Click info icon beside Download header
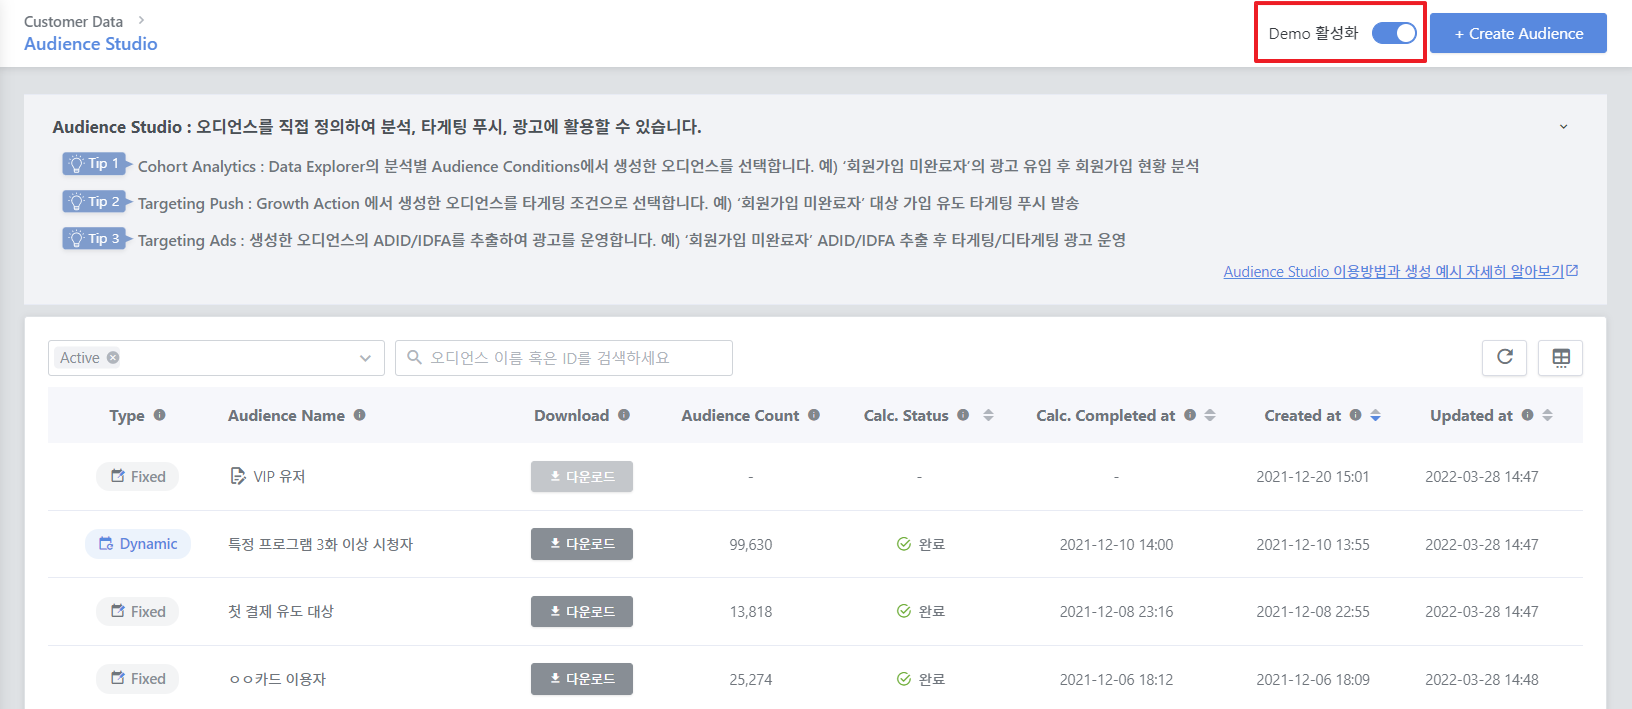The width and height of the screenshot is (1632, 709). pyautogui.click(x=624, y=415)
